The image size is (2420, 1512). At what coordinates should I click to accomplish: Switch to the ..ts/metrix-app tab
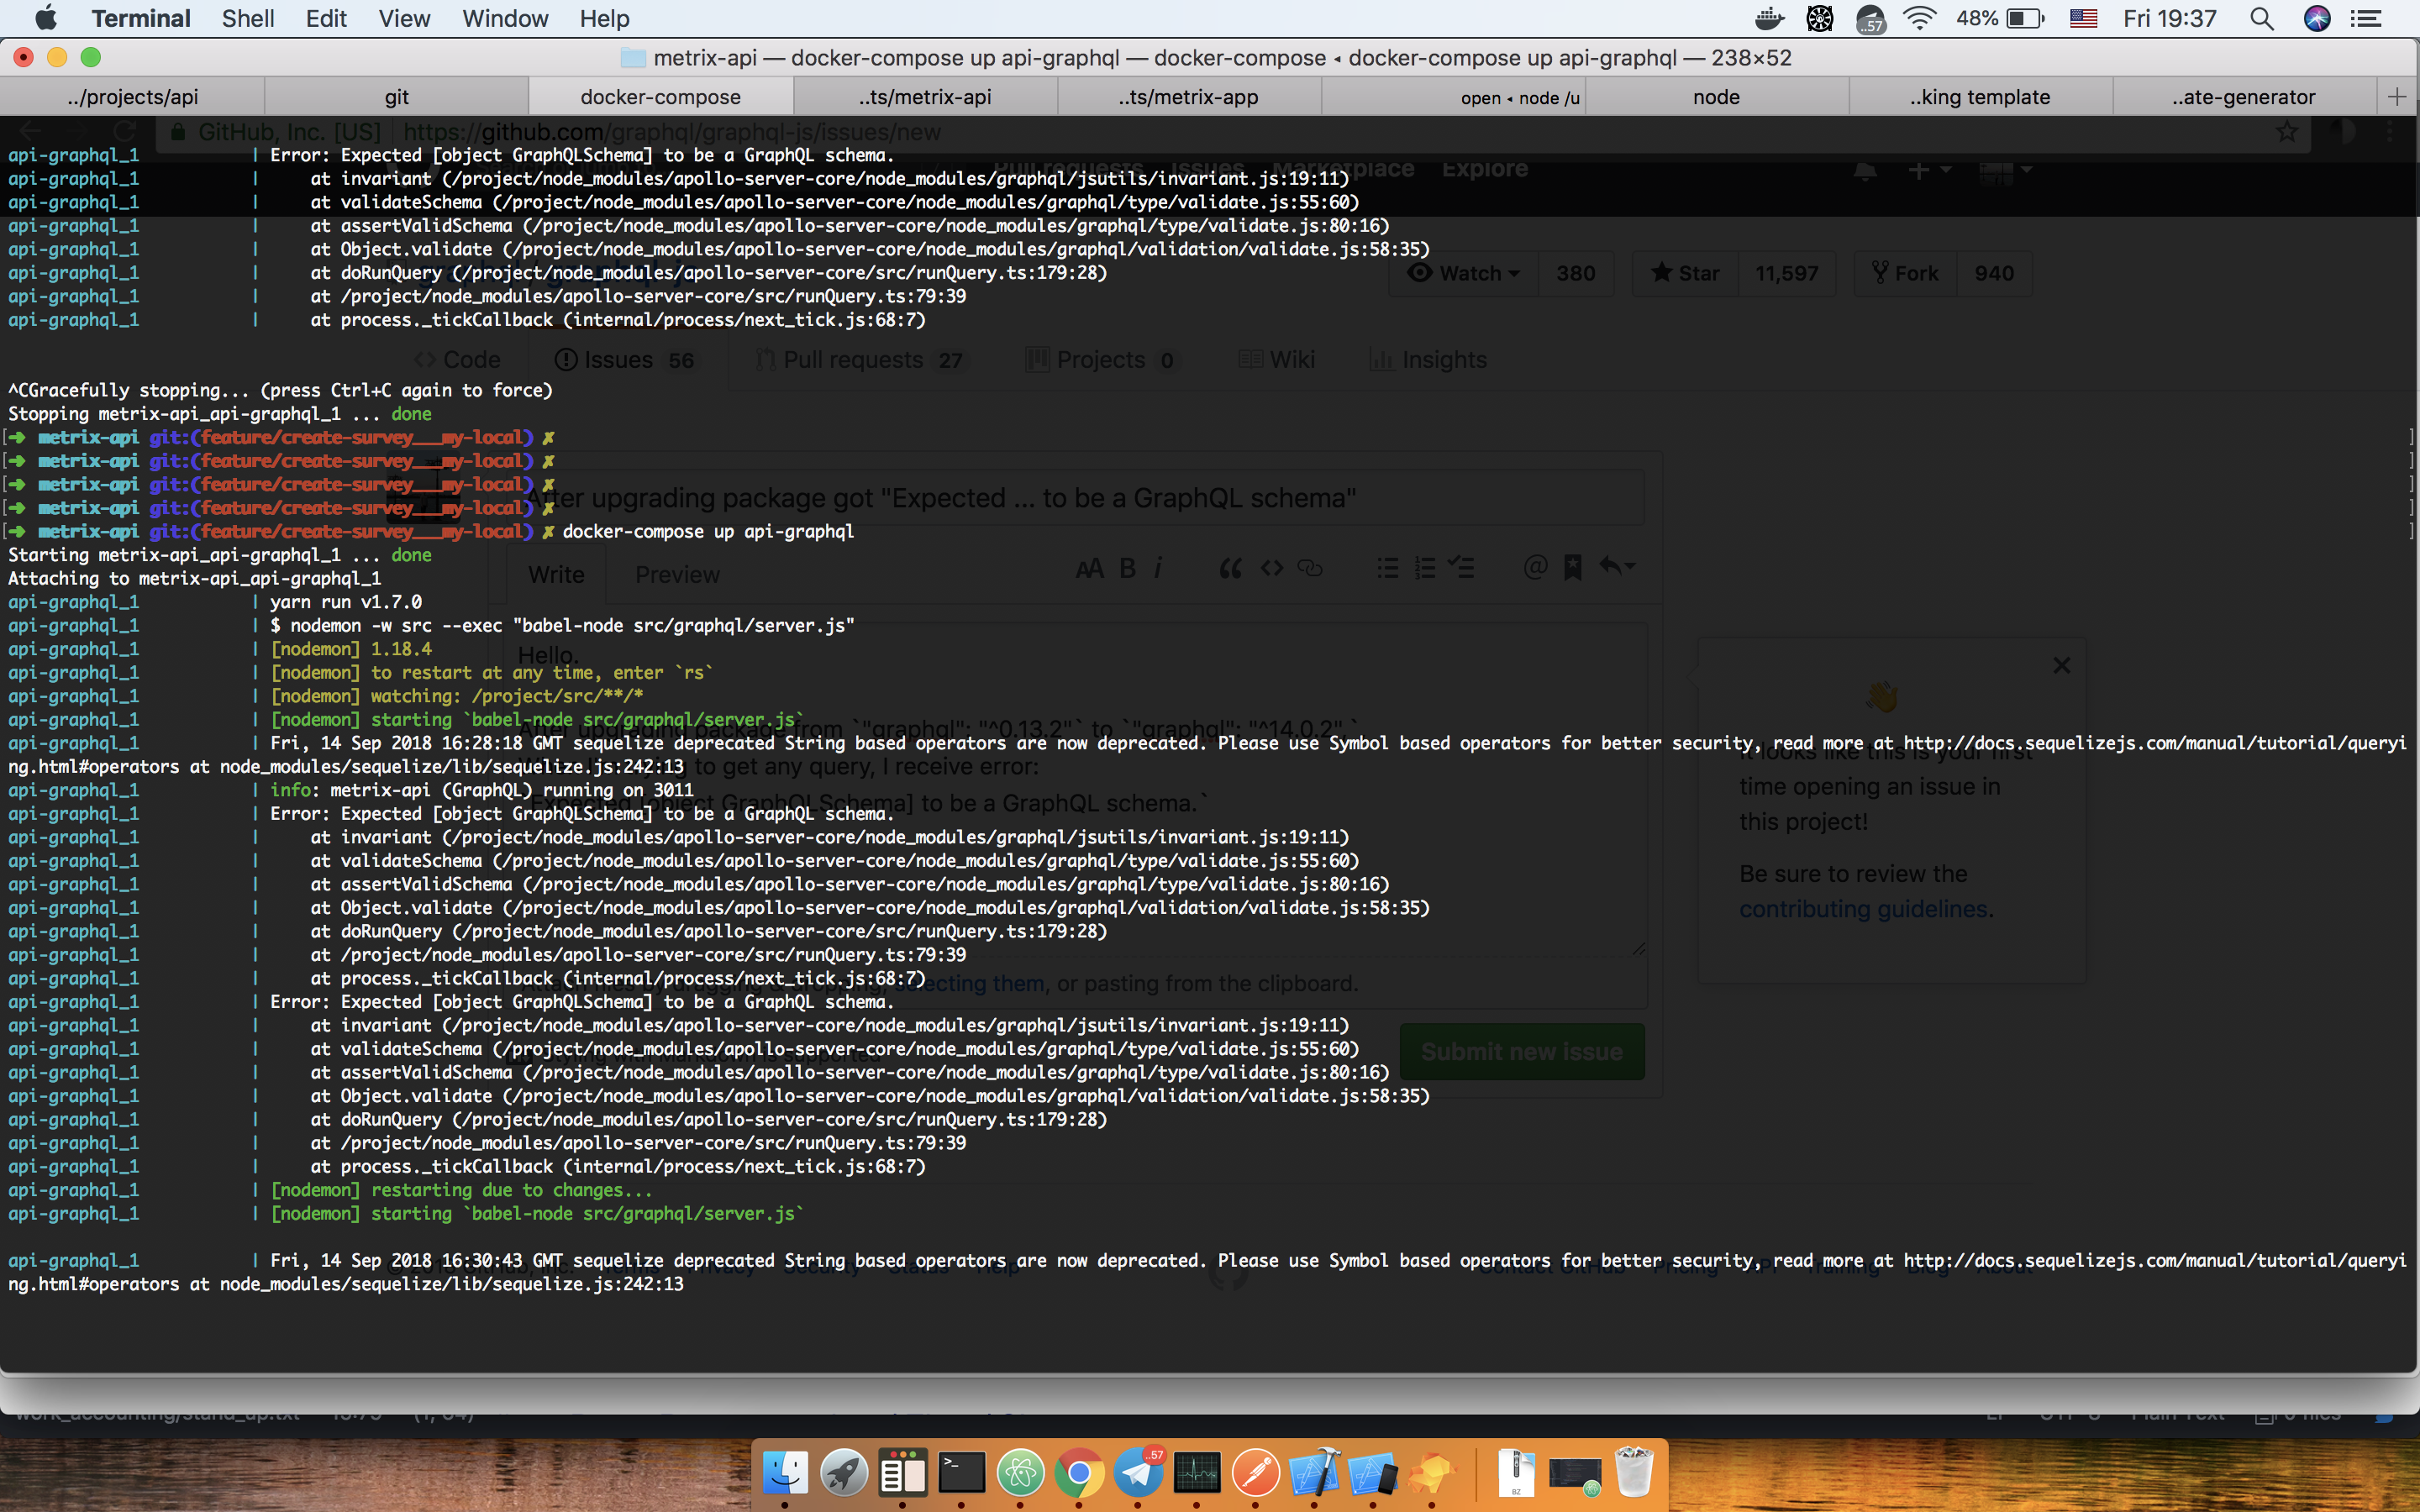[x=1189, y=97]
